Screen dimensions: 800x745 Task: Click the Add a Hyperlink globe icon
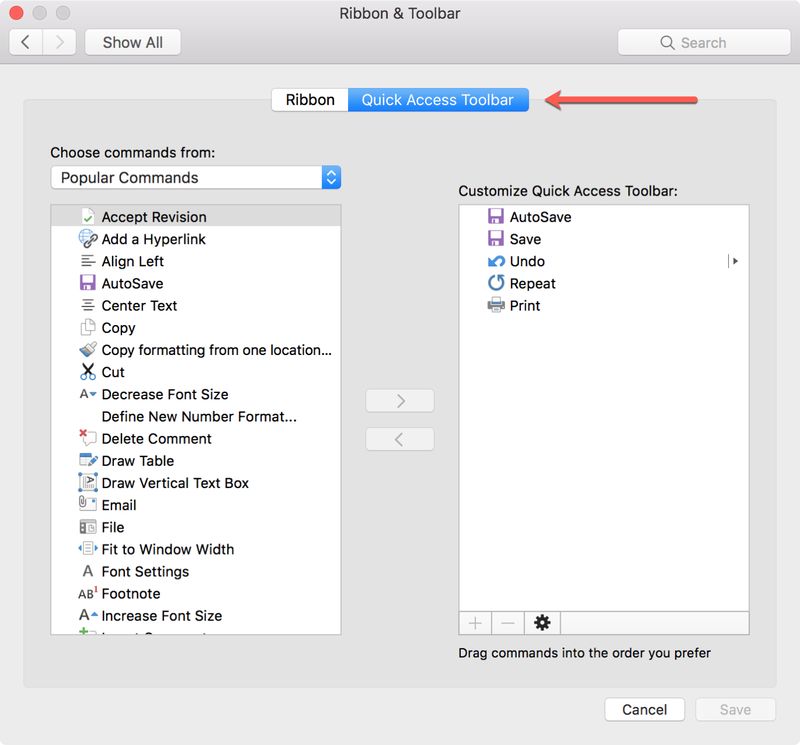88,239
